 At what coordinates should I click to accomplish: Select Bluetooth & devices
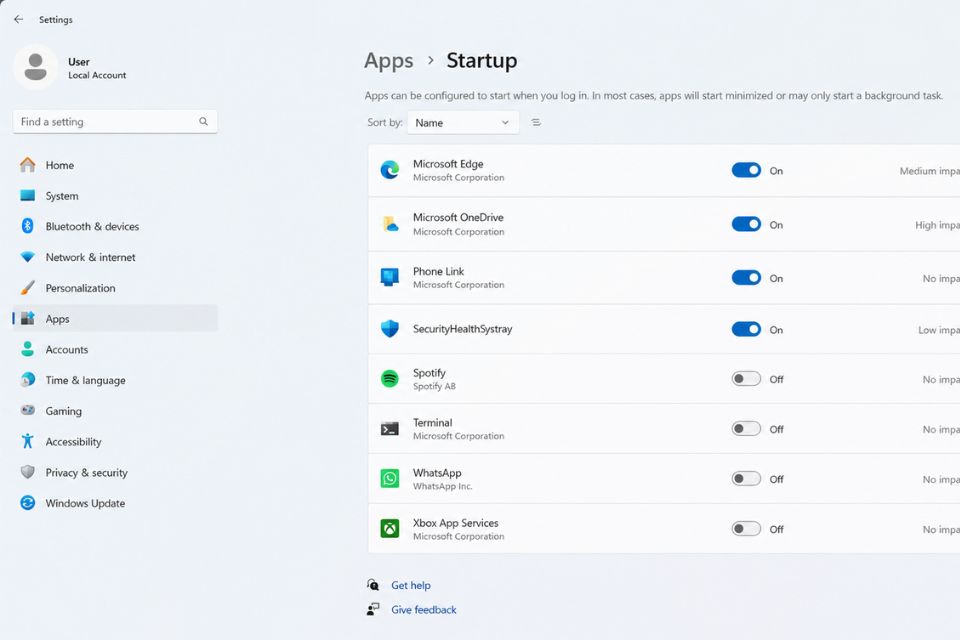coord(115,226)
